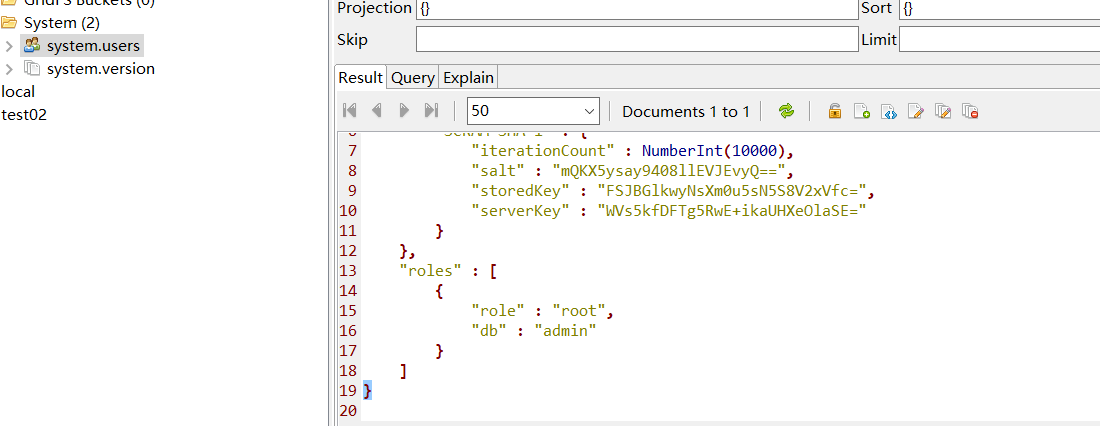
Task: Go to the next page of results
Action: [404, 110]
